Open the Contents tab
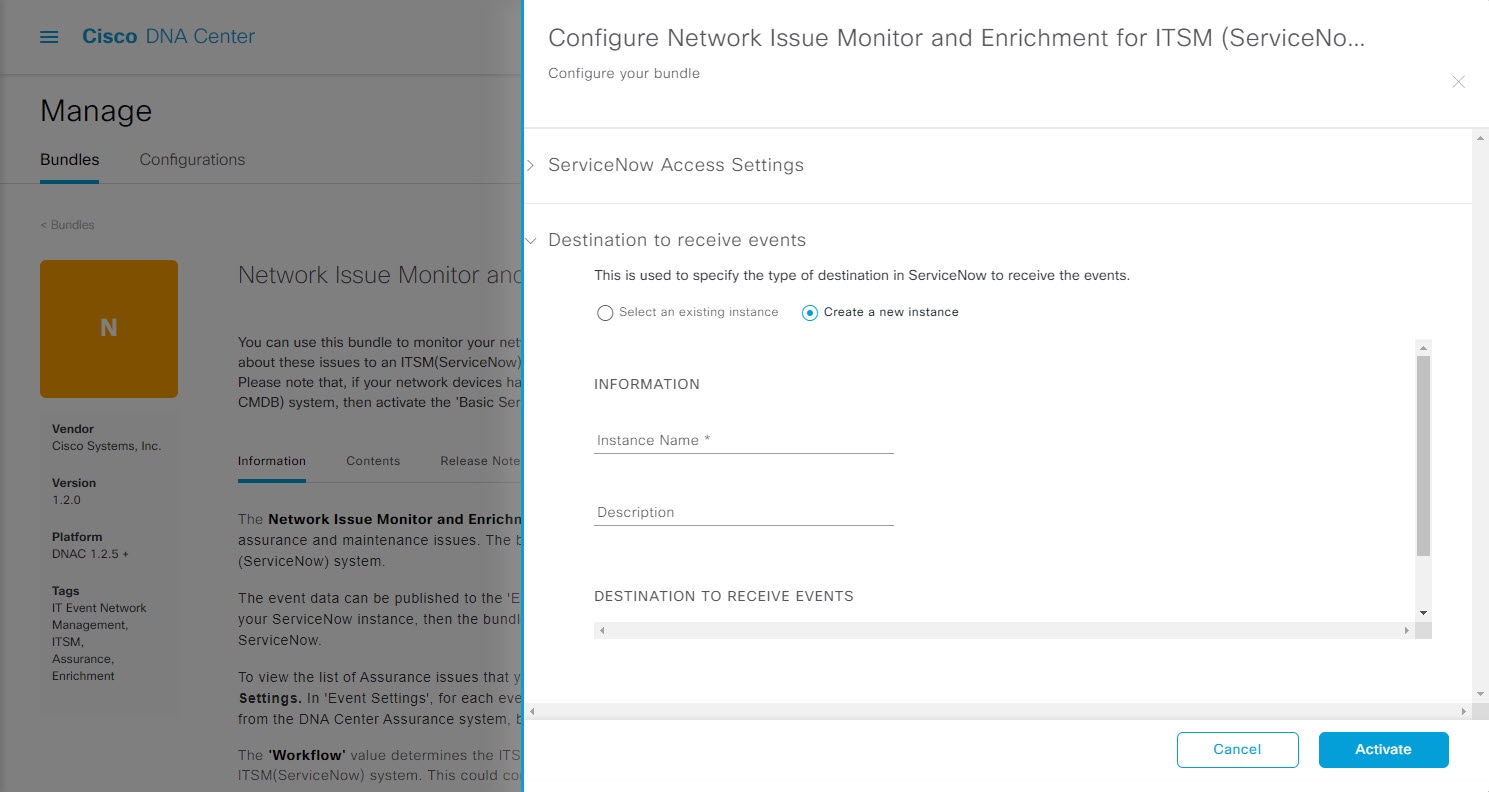 pyautogui.click(x=373, y=461)
